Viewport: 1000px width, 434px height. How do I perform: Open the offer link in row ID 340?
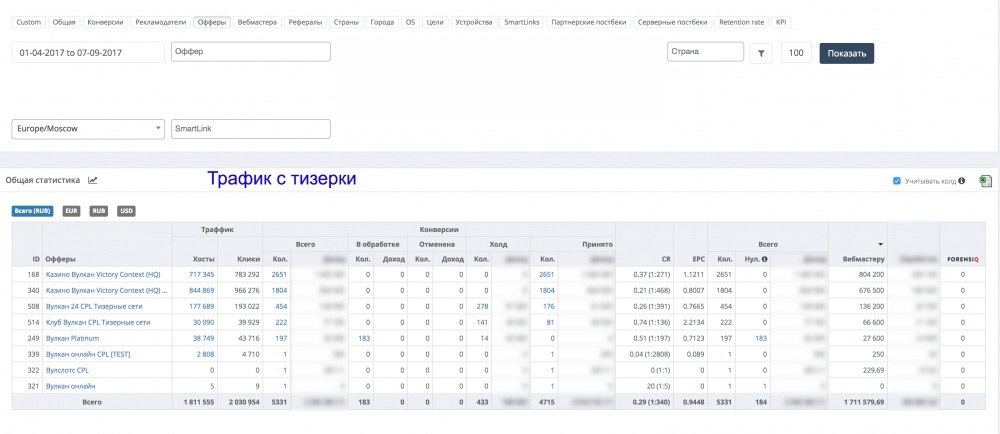coord(107,291)
